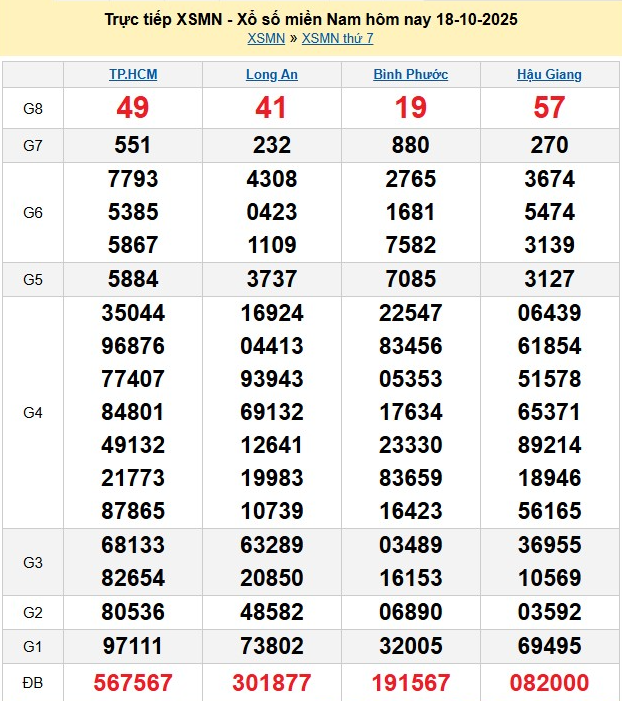
Task: Click the page title for 18-10-2025
Action: (311, 19)
